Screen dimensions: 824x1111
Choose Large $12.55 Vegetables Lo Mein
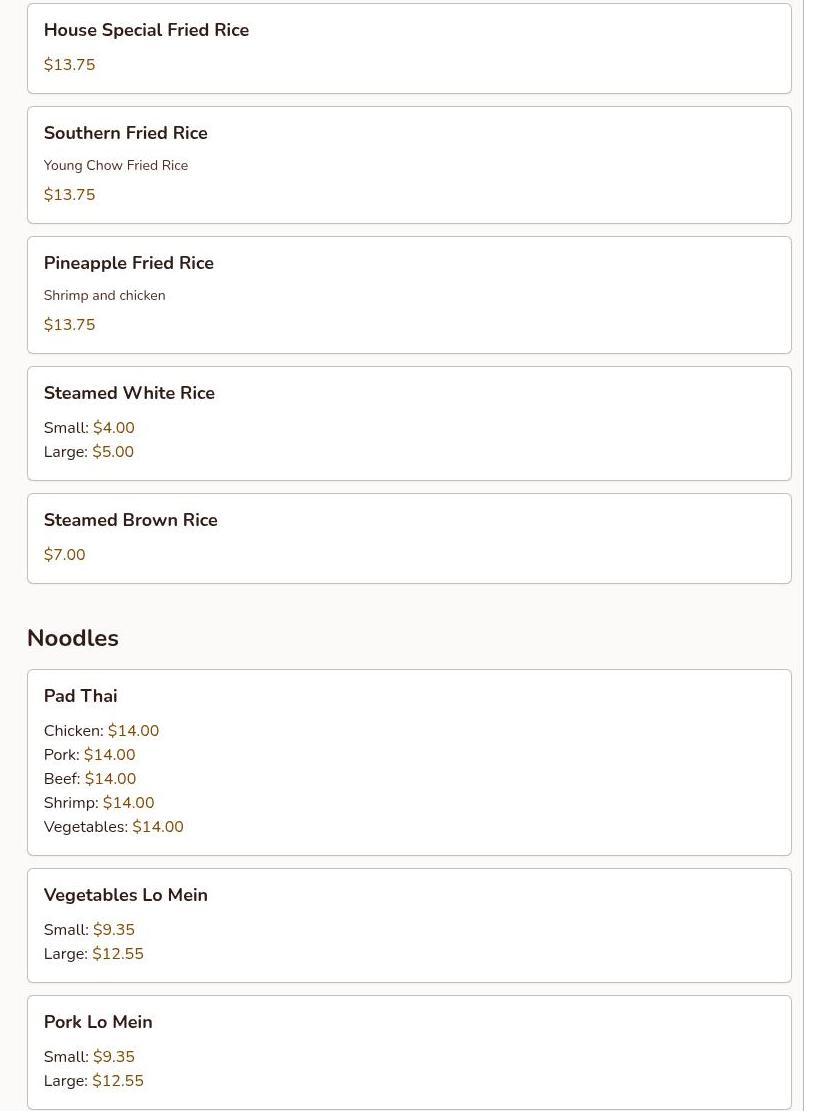pyautogui.click(x=93, y=954)
